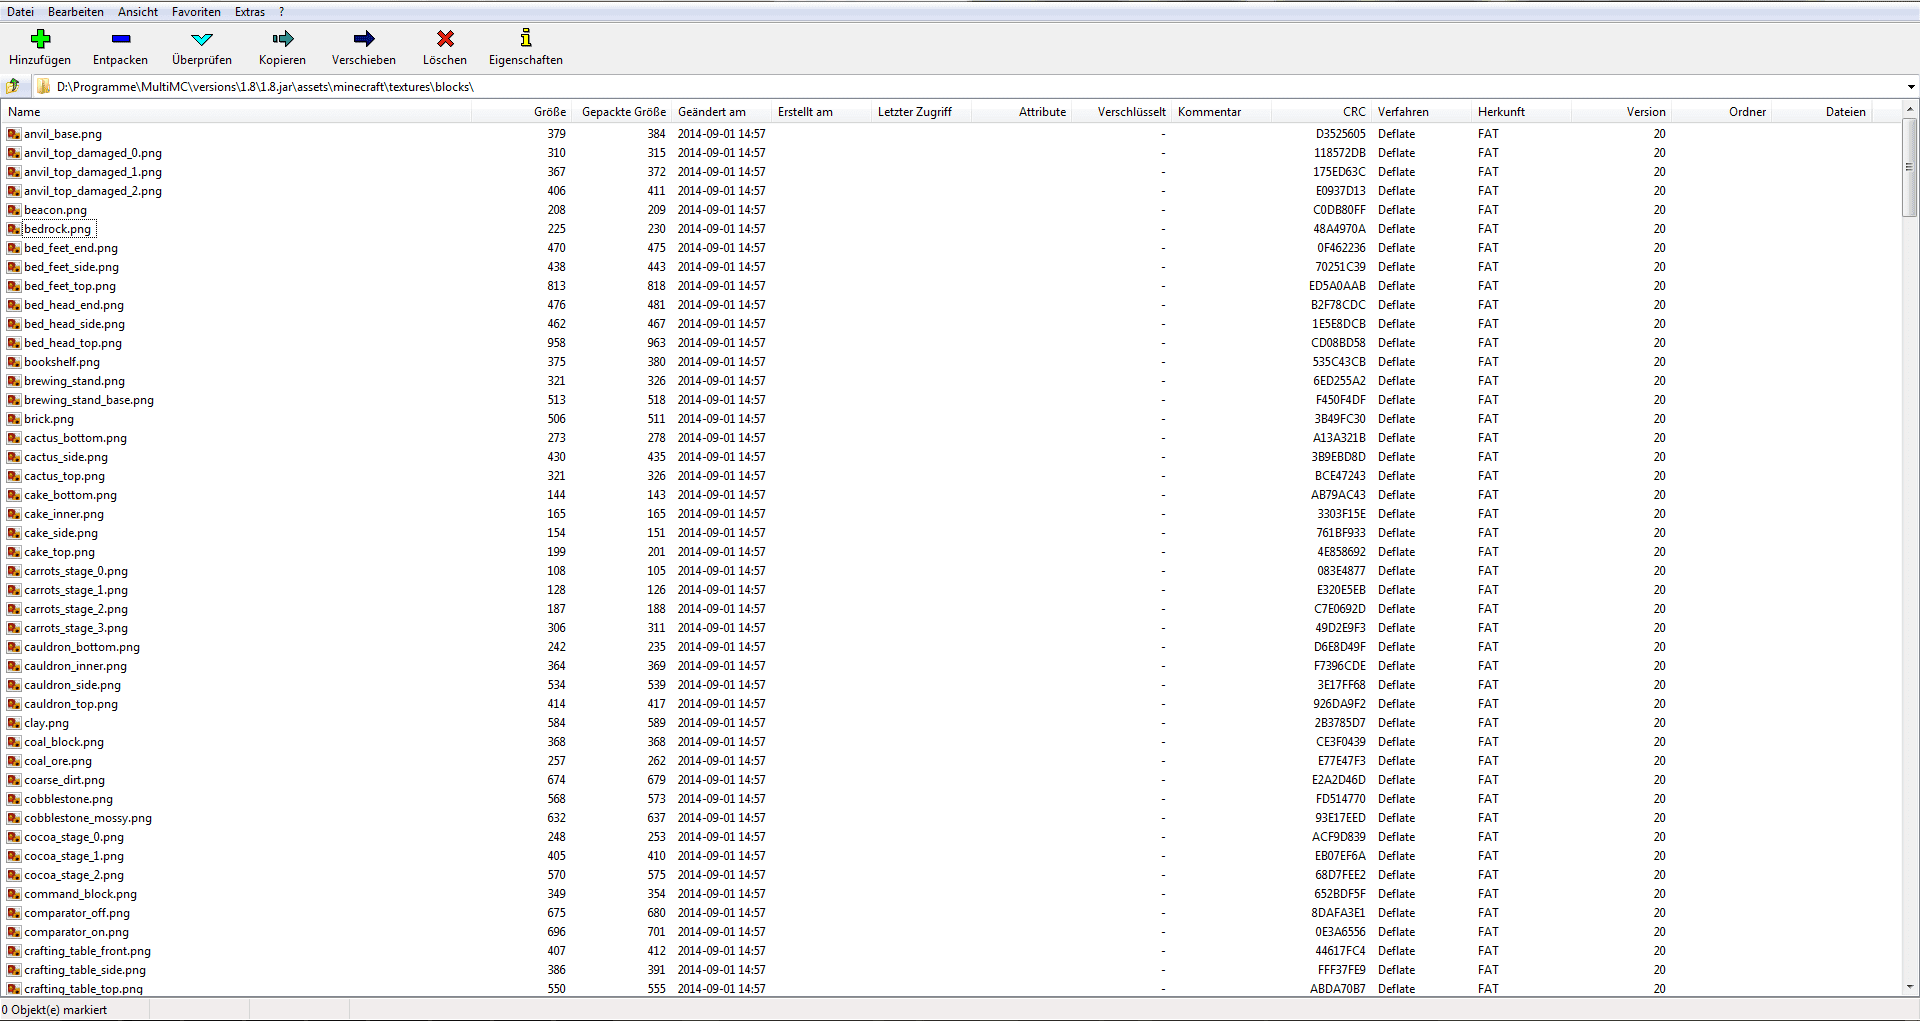Image resolution: width=1920 pixels, height=1021 pixels.
Task: Click the vertical scrollbar thumb
Action: 1909,167
